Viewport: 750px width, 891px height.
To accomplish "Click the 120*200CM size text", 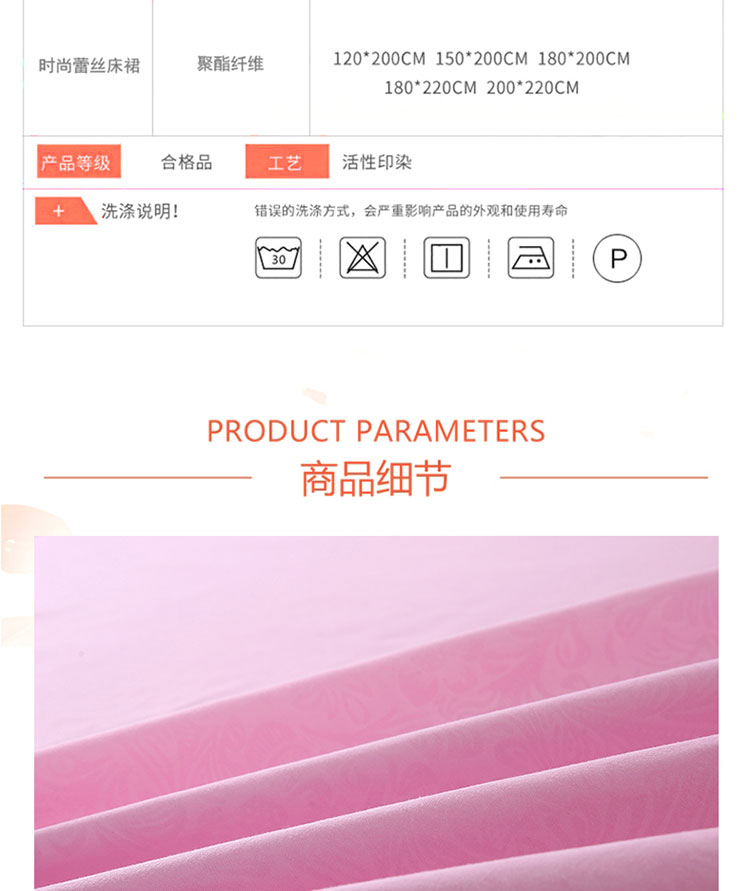I will [379, 59].
